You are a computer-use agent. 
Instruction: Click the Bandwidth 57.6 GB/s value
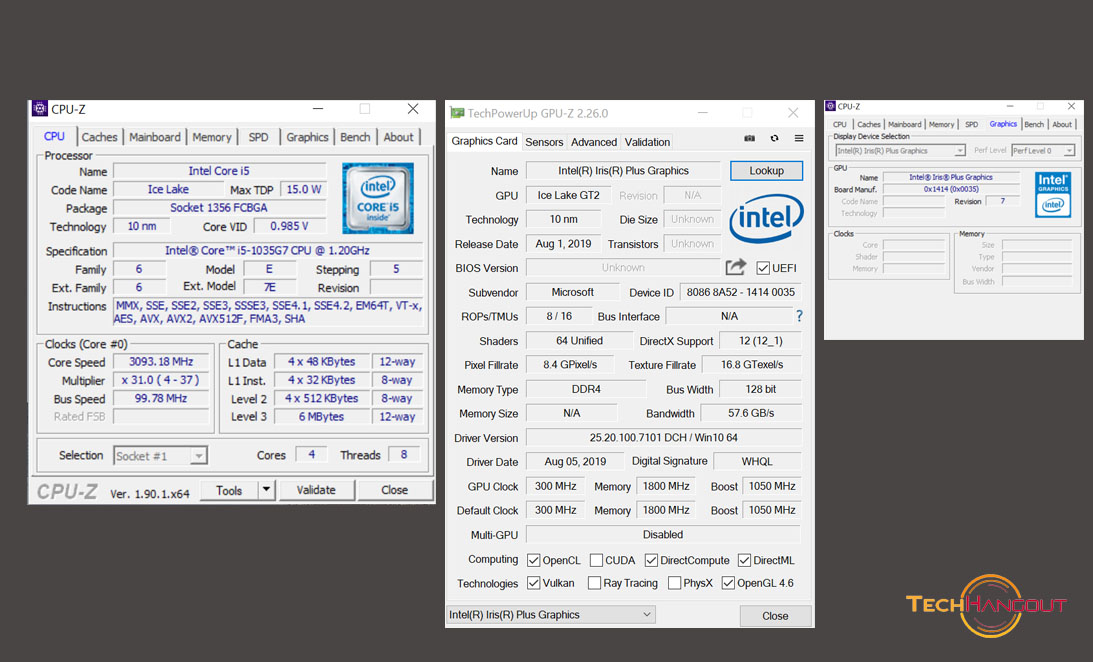pyautogui.click(x=751, y=413)
